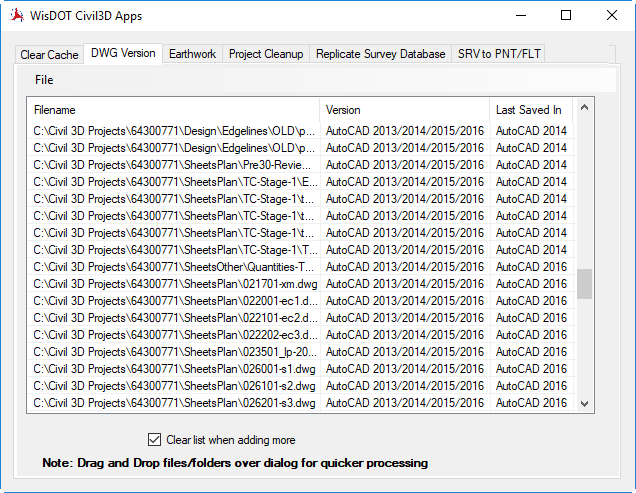Sort list by Version column header
636x493 pixels.
tap(404, 110)
